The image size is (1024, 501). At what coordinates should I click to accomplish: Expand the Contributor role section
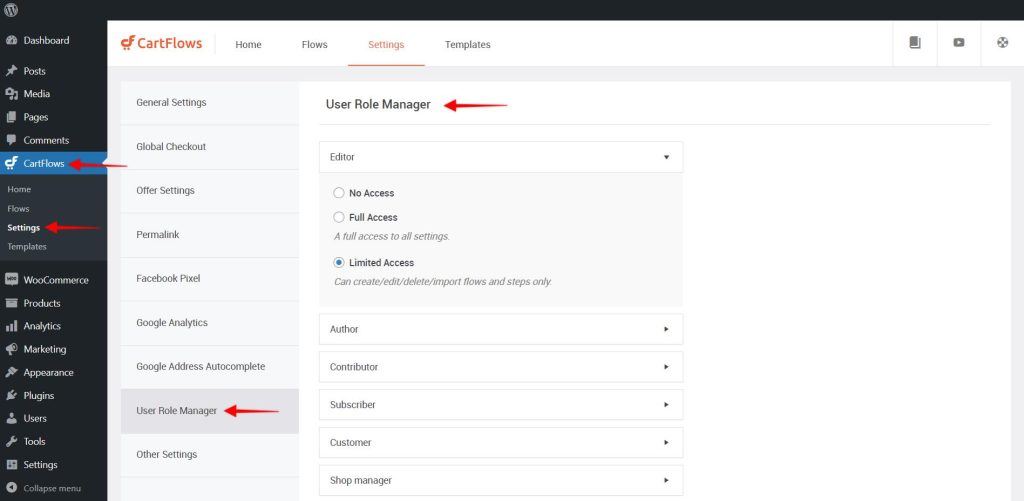(x=501, y=367)
